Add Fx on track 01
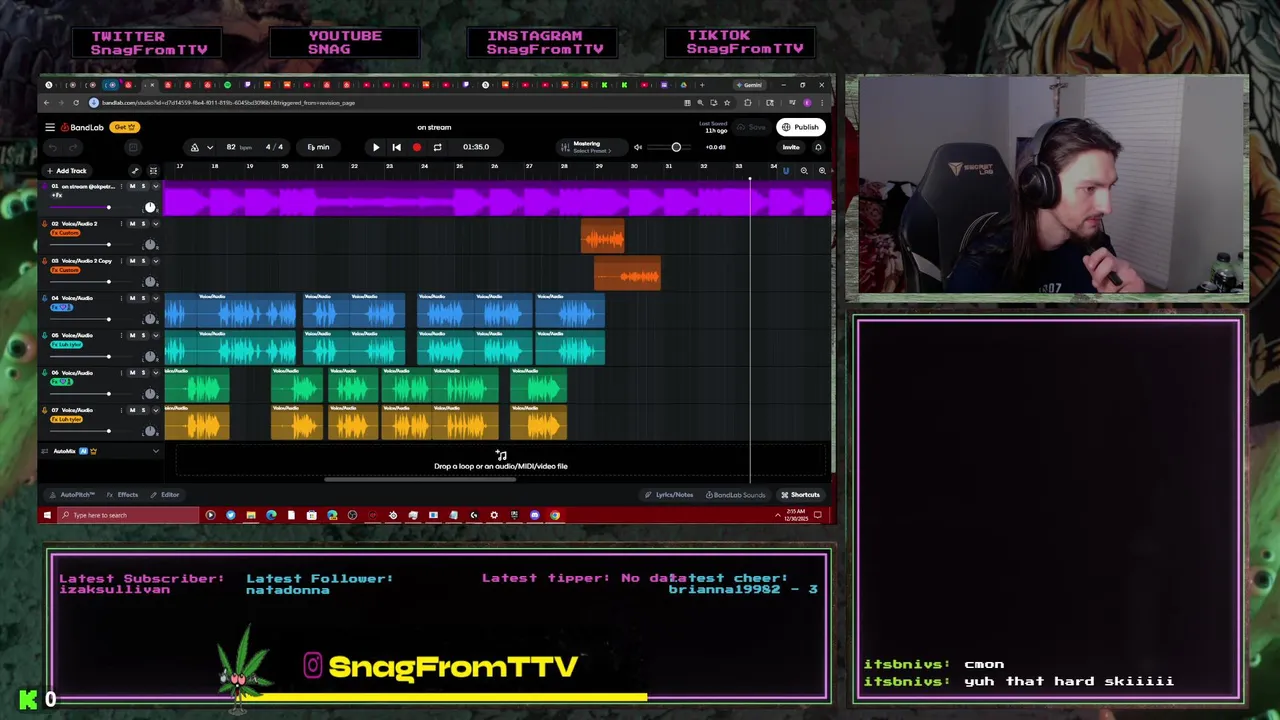 click(57, 195)
